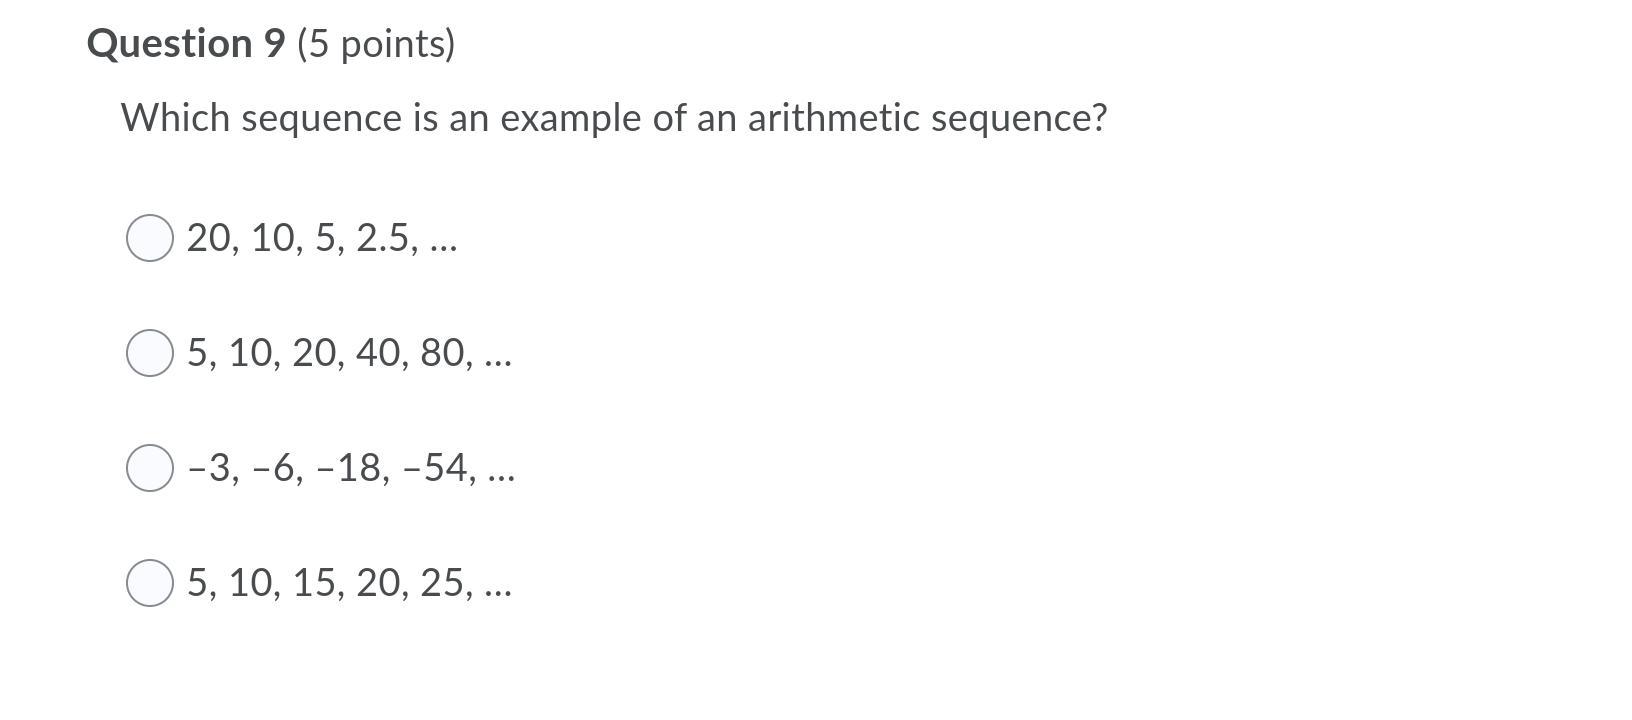
Task: Click the word arithmetic in the question
Action: pyautogui.click(x=834, y=118)
